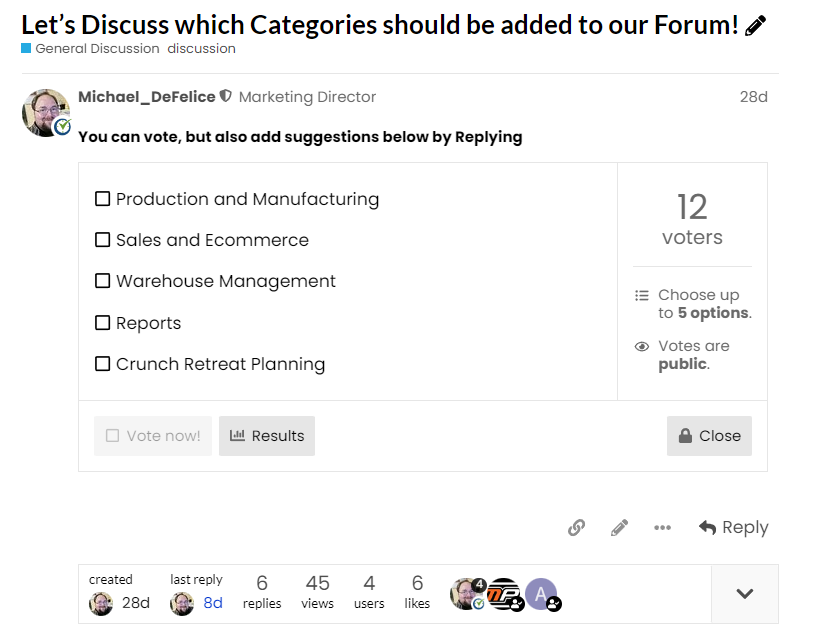
Task: Check the Warehouse Management poll option
Action: pyautogui.click(x=103, y=281)
